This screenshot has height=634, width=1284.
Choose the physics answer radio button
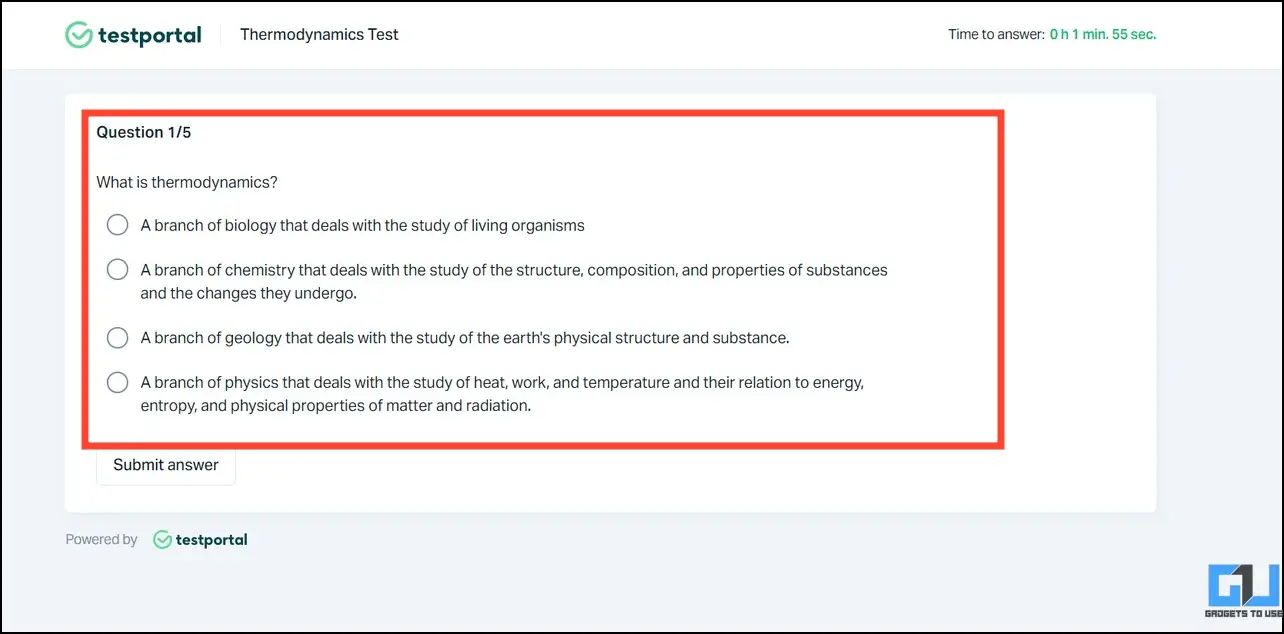point(118,383)
